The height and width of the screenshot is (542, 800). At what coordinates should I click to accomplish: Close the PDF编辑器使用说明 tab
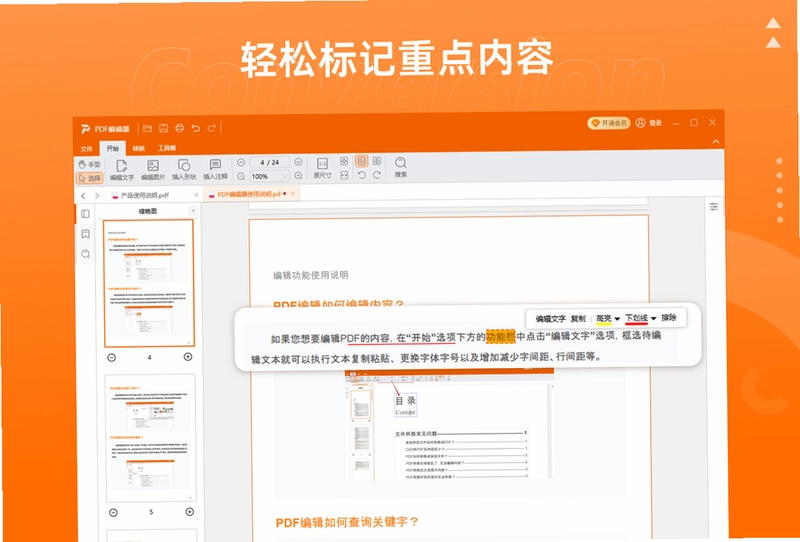(x=293, y=194)
